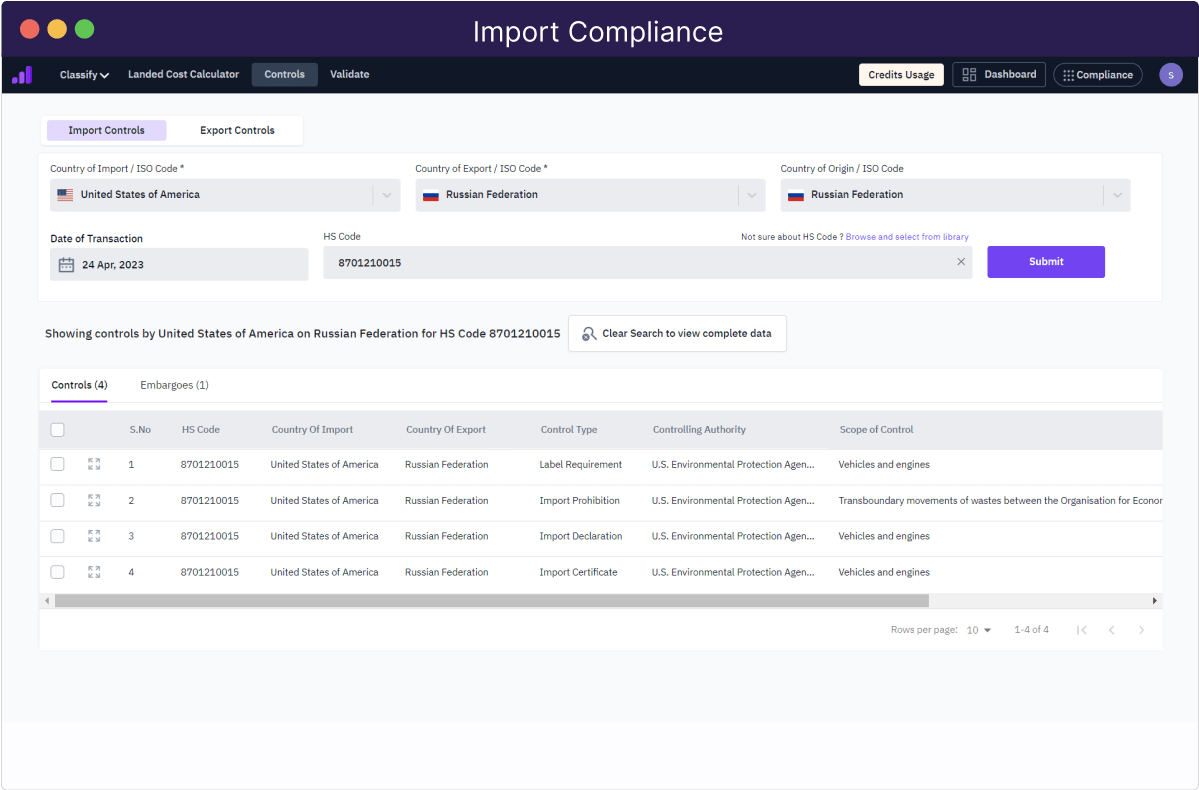The width and height of the screenshot is (1199, 790).
Task: Open the calendar in Date of Transaction
Action: click(65, 264)
